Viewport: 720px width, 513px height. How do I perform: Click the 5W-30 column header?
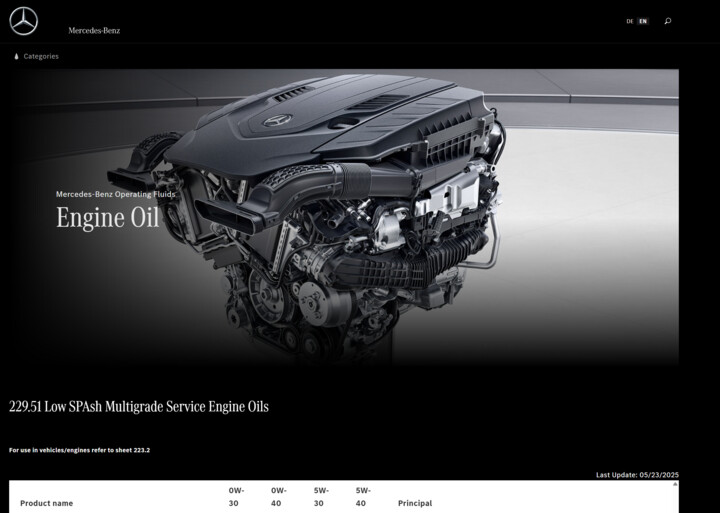click(x=321, y=497)
